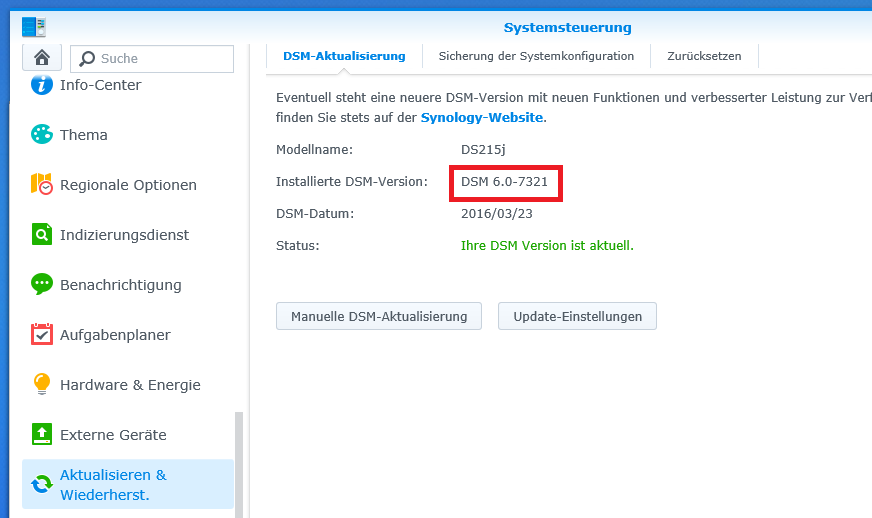The width and height of the screenshot is (872, 518).
Task: Switch to Zurücksetzen tab
Action: click(704, 56)
